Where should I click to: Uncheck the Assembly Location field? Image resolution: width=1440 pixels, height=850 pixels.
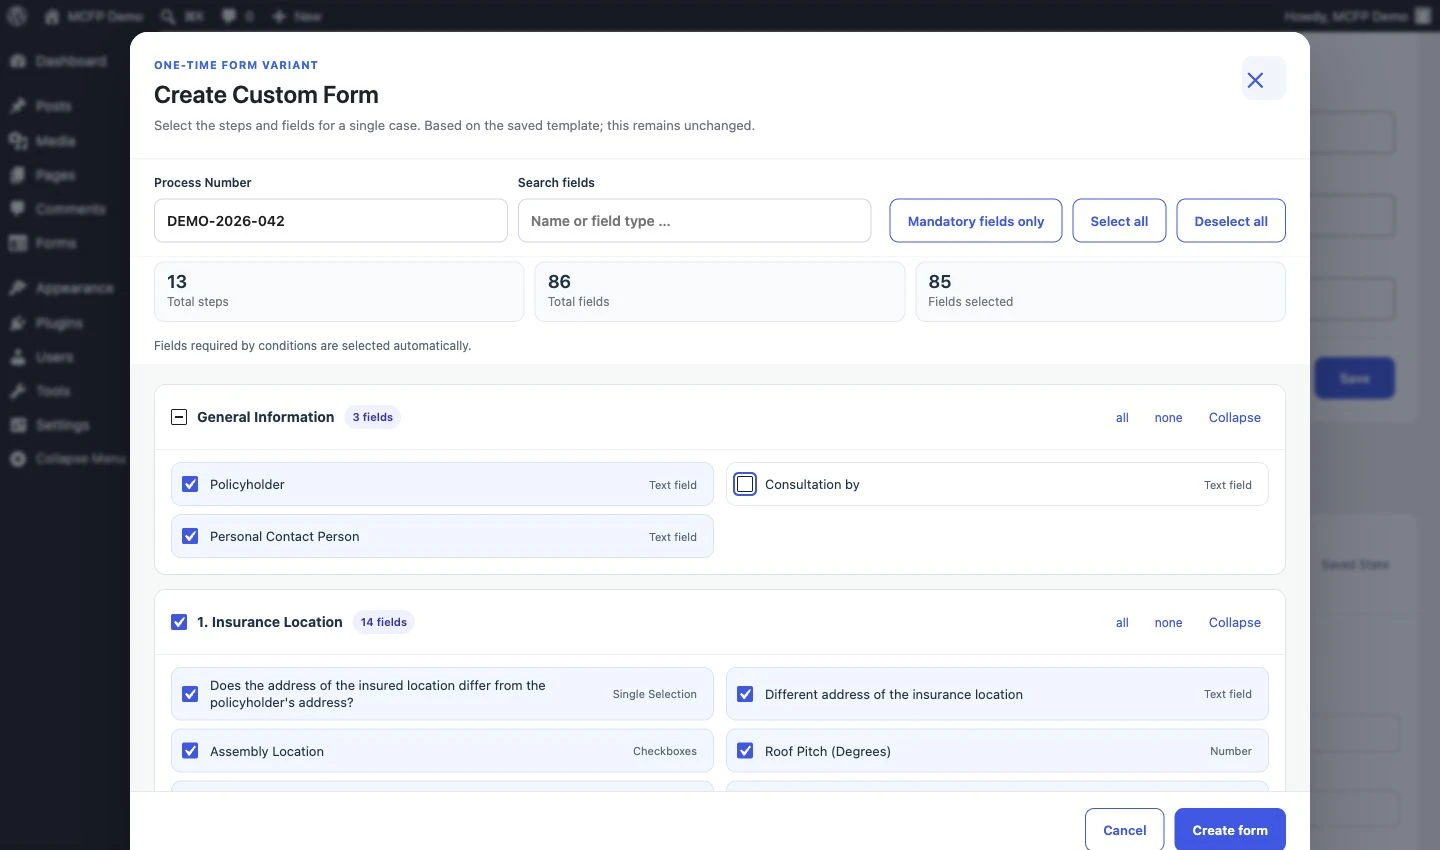click(x=190, y=751)
